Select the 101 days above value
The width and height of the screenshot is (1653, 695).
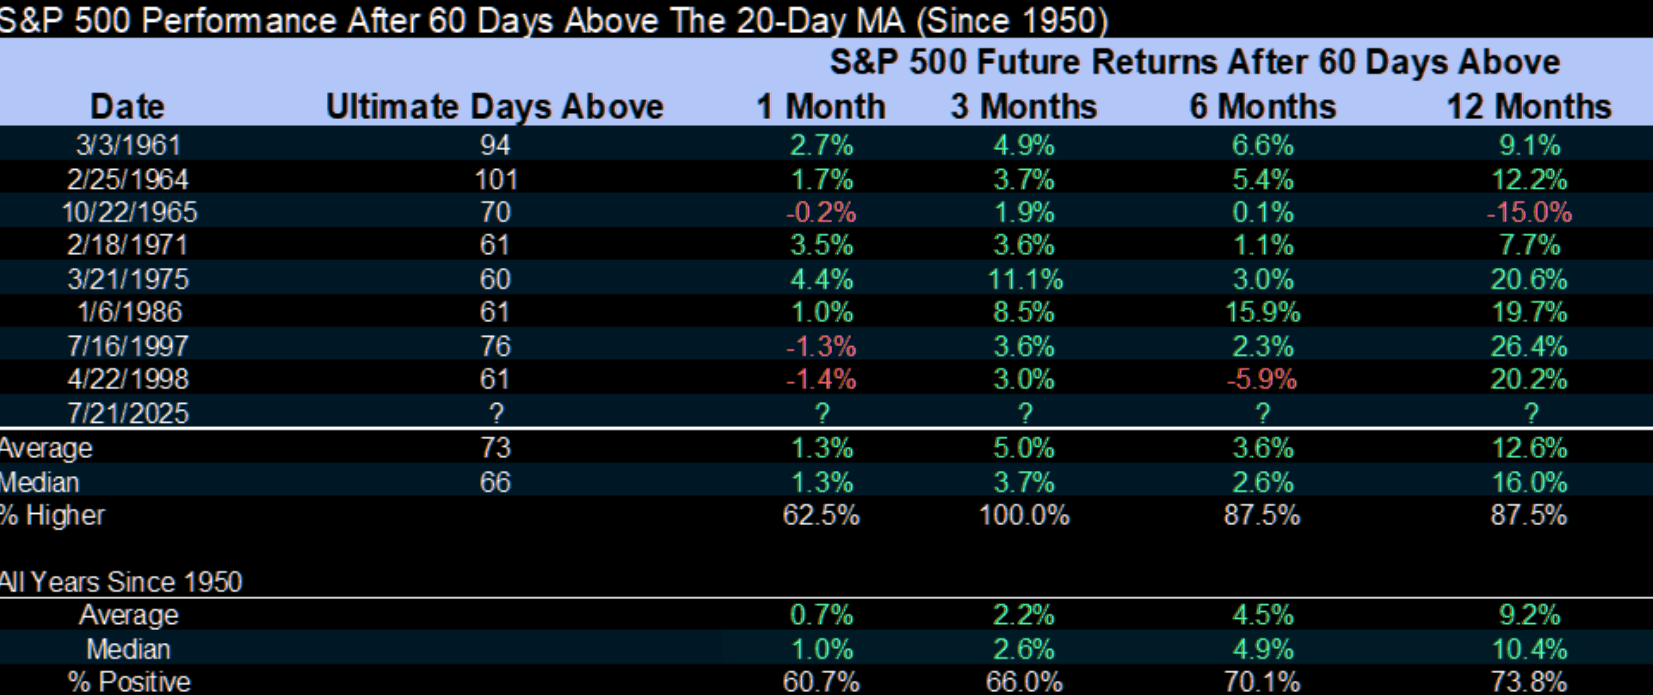coord(495,179)
